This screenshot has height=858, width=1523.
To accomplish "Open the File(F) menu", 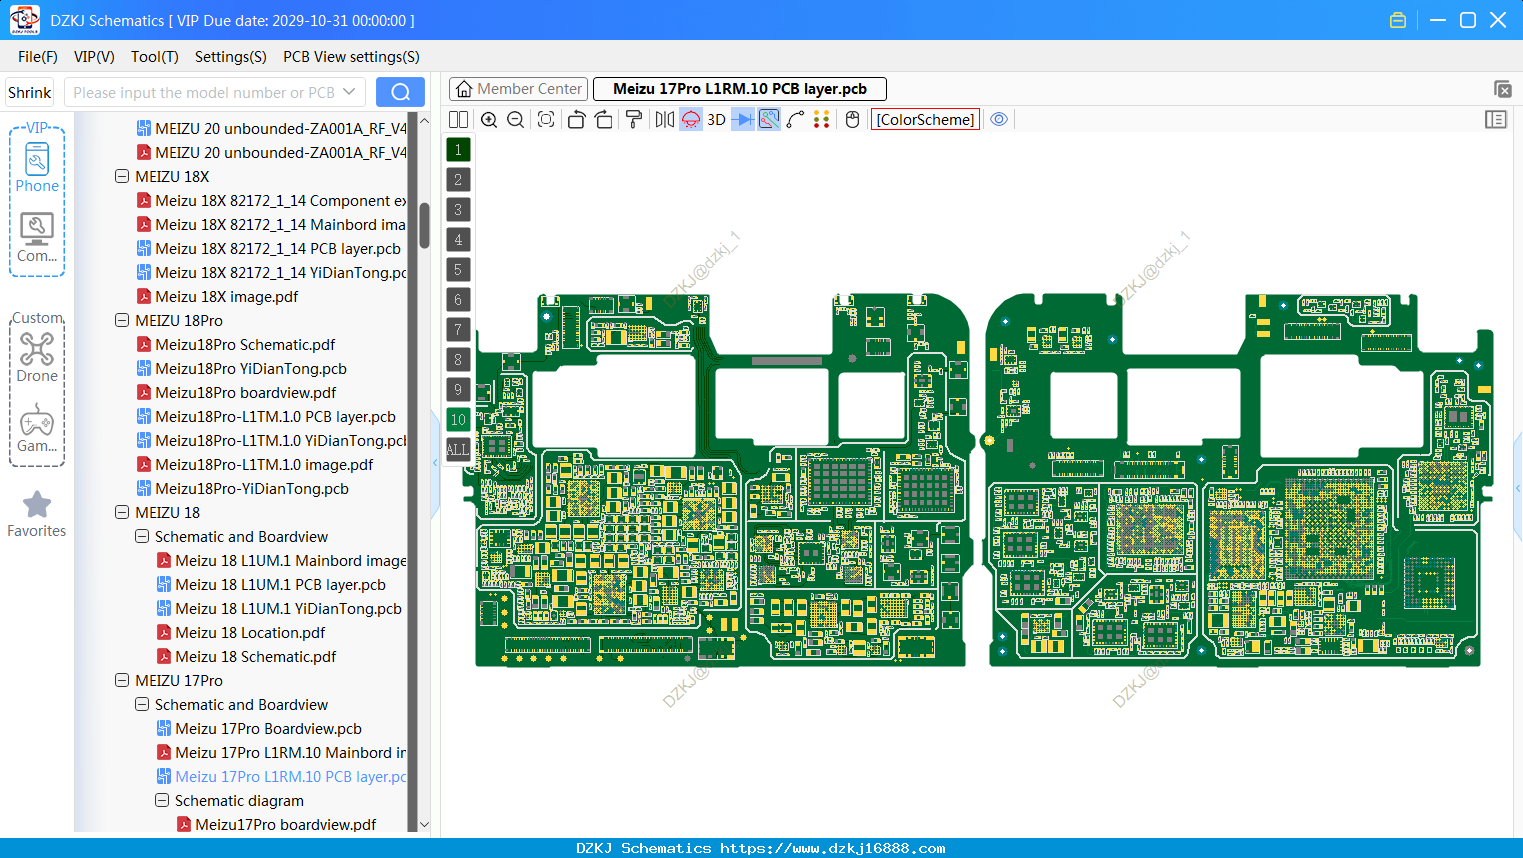I will point(38,57).
